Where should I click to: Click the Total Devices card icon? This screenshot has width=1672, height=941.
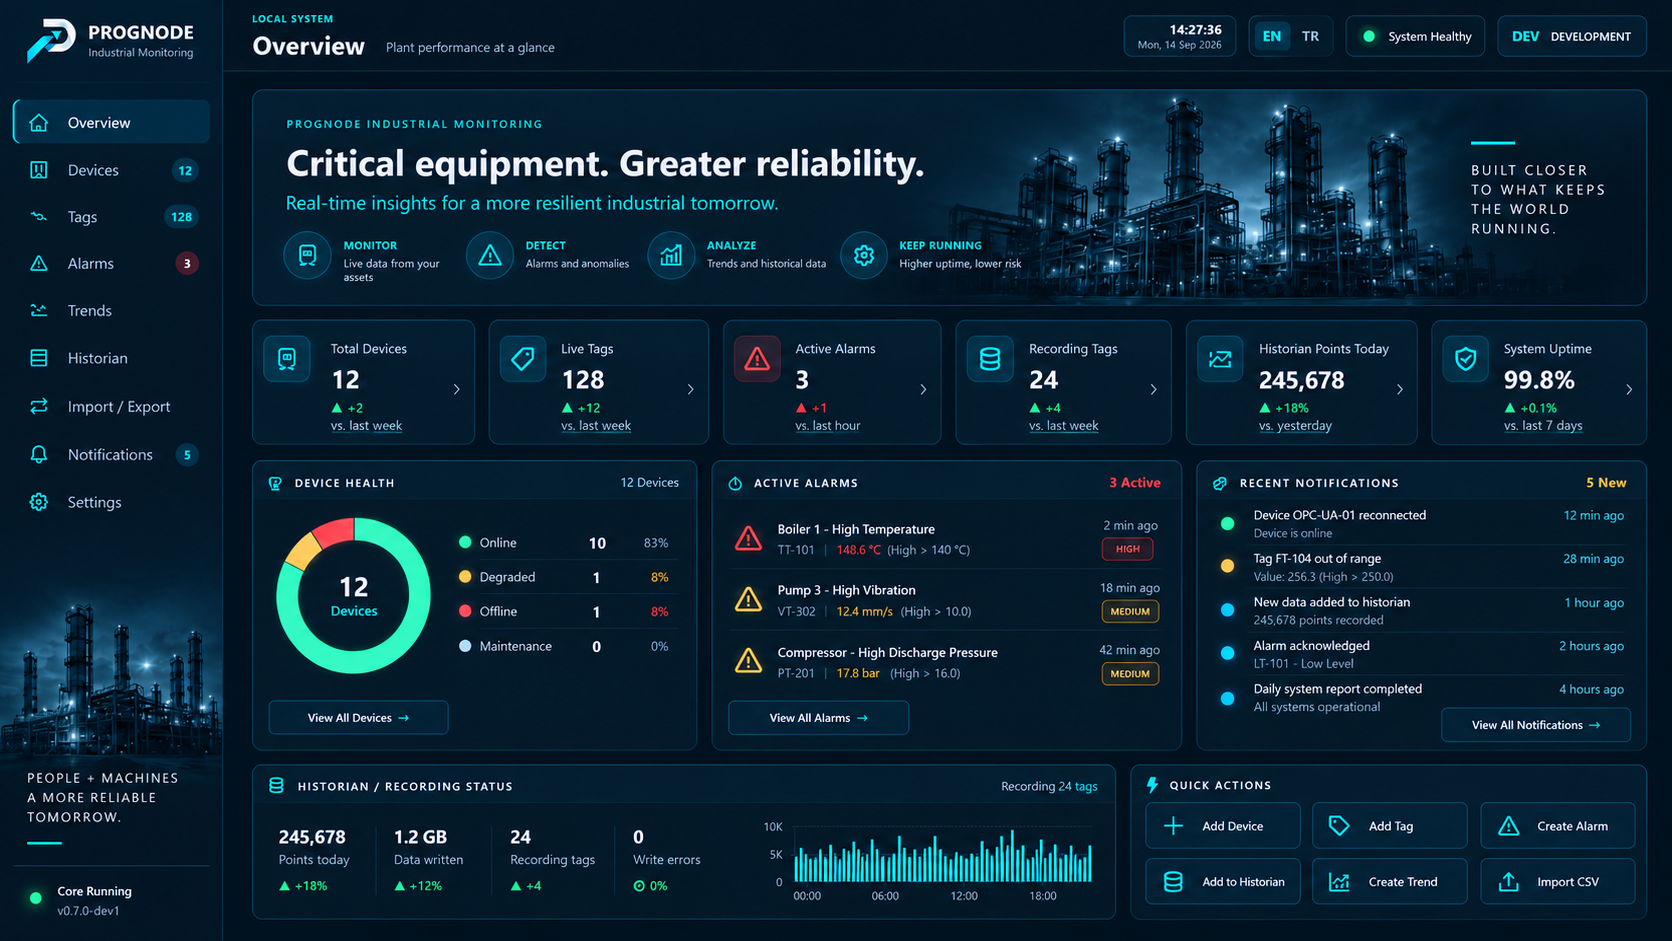pyautogui.click(x=287, y=359)
